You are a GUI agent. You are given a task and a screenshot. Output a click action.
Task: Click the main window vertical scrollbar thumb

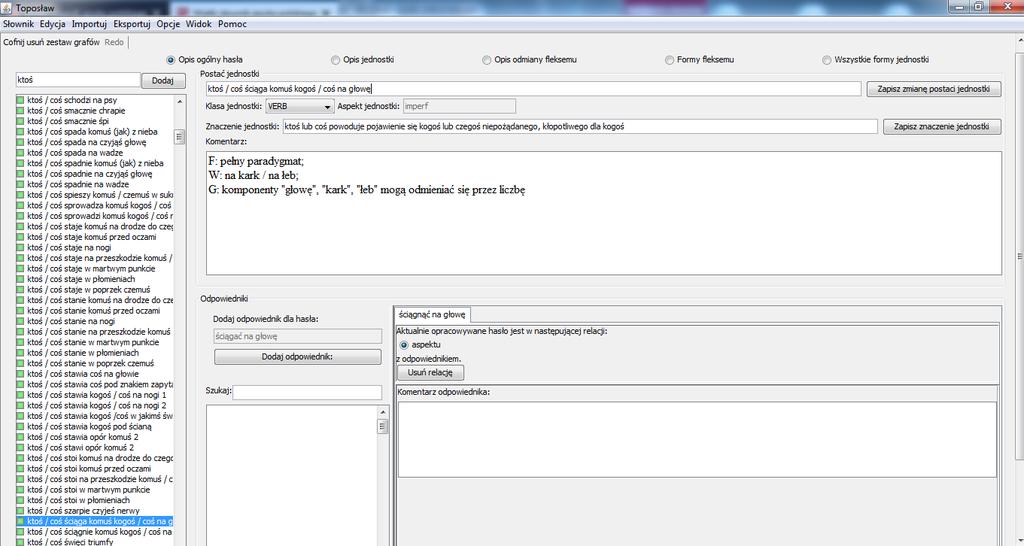click(1019, 255)
